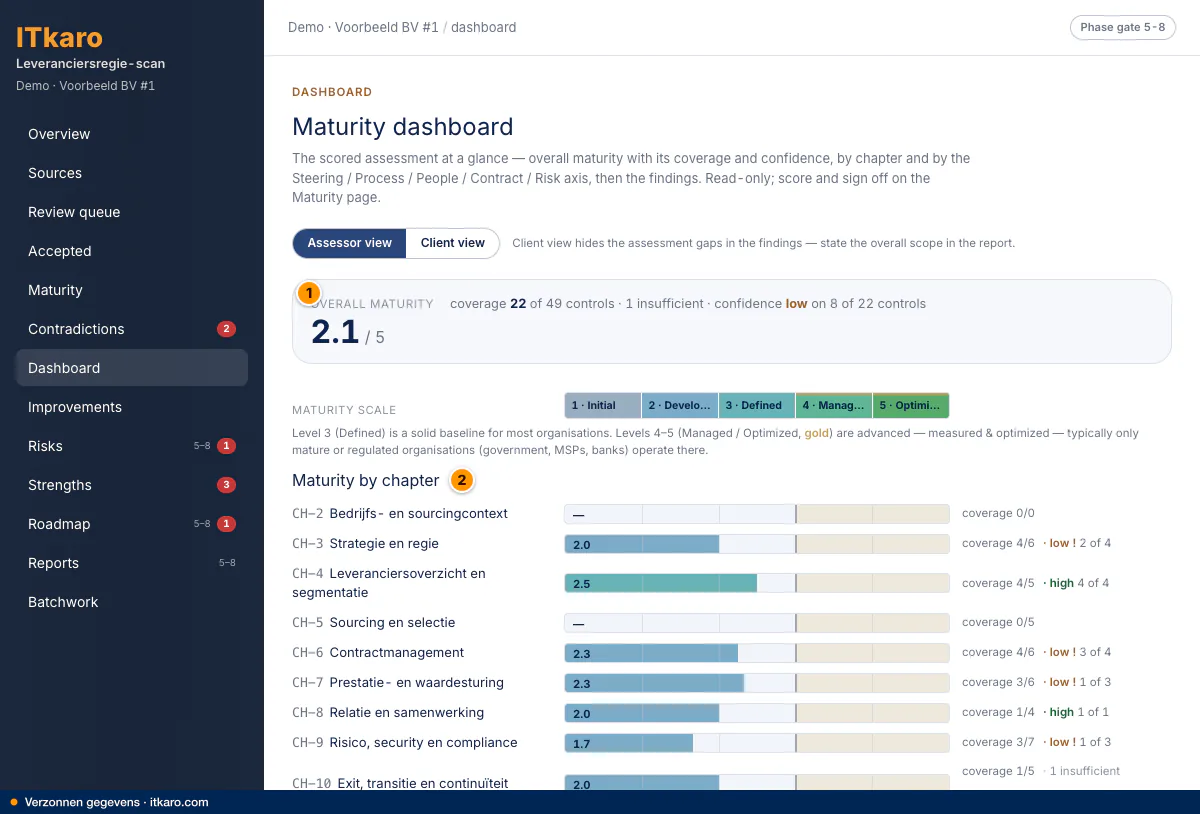Click 'coverage 0/0' for chapter CH-2
The height and width of the screenshot is (814, 1200).
[x=998, y=514]
